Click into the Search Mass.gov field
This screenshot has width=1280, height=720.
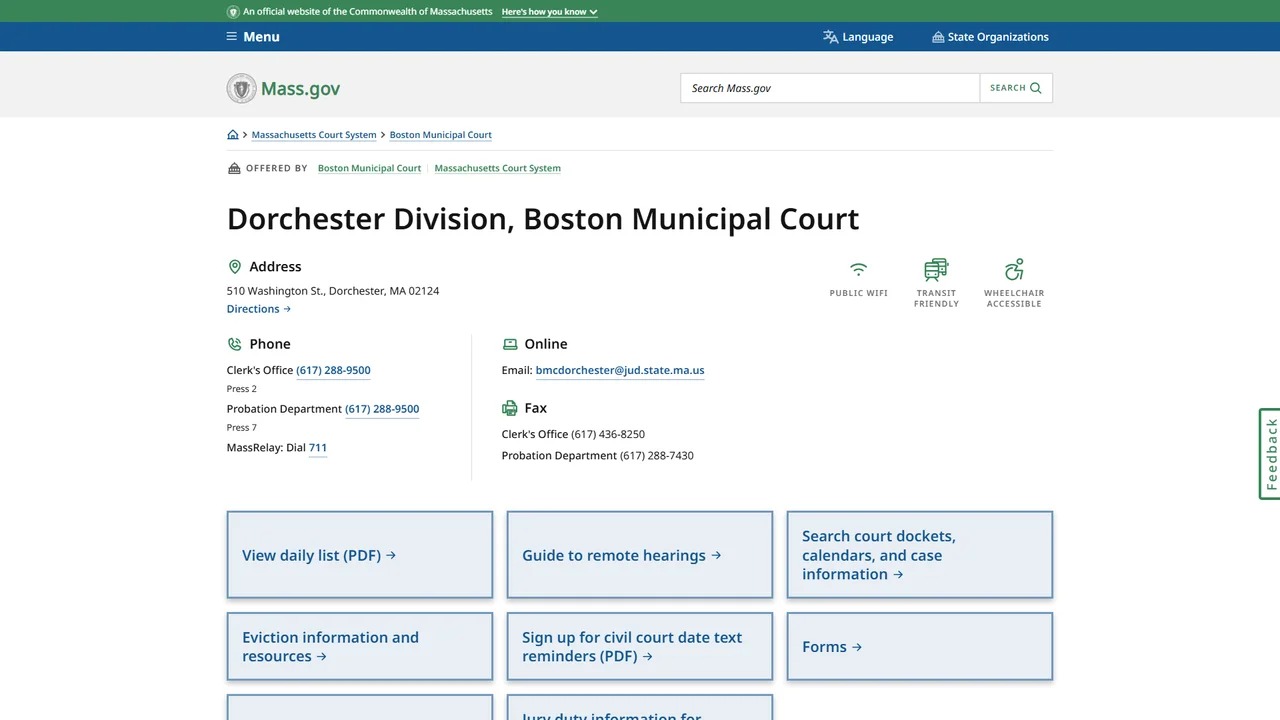click(x=830, y=88)
